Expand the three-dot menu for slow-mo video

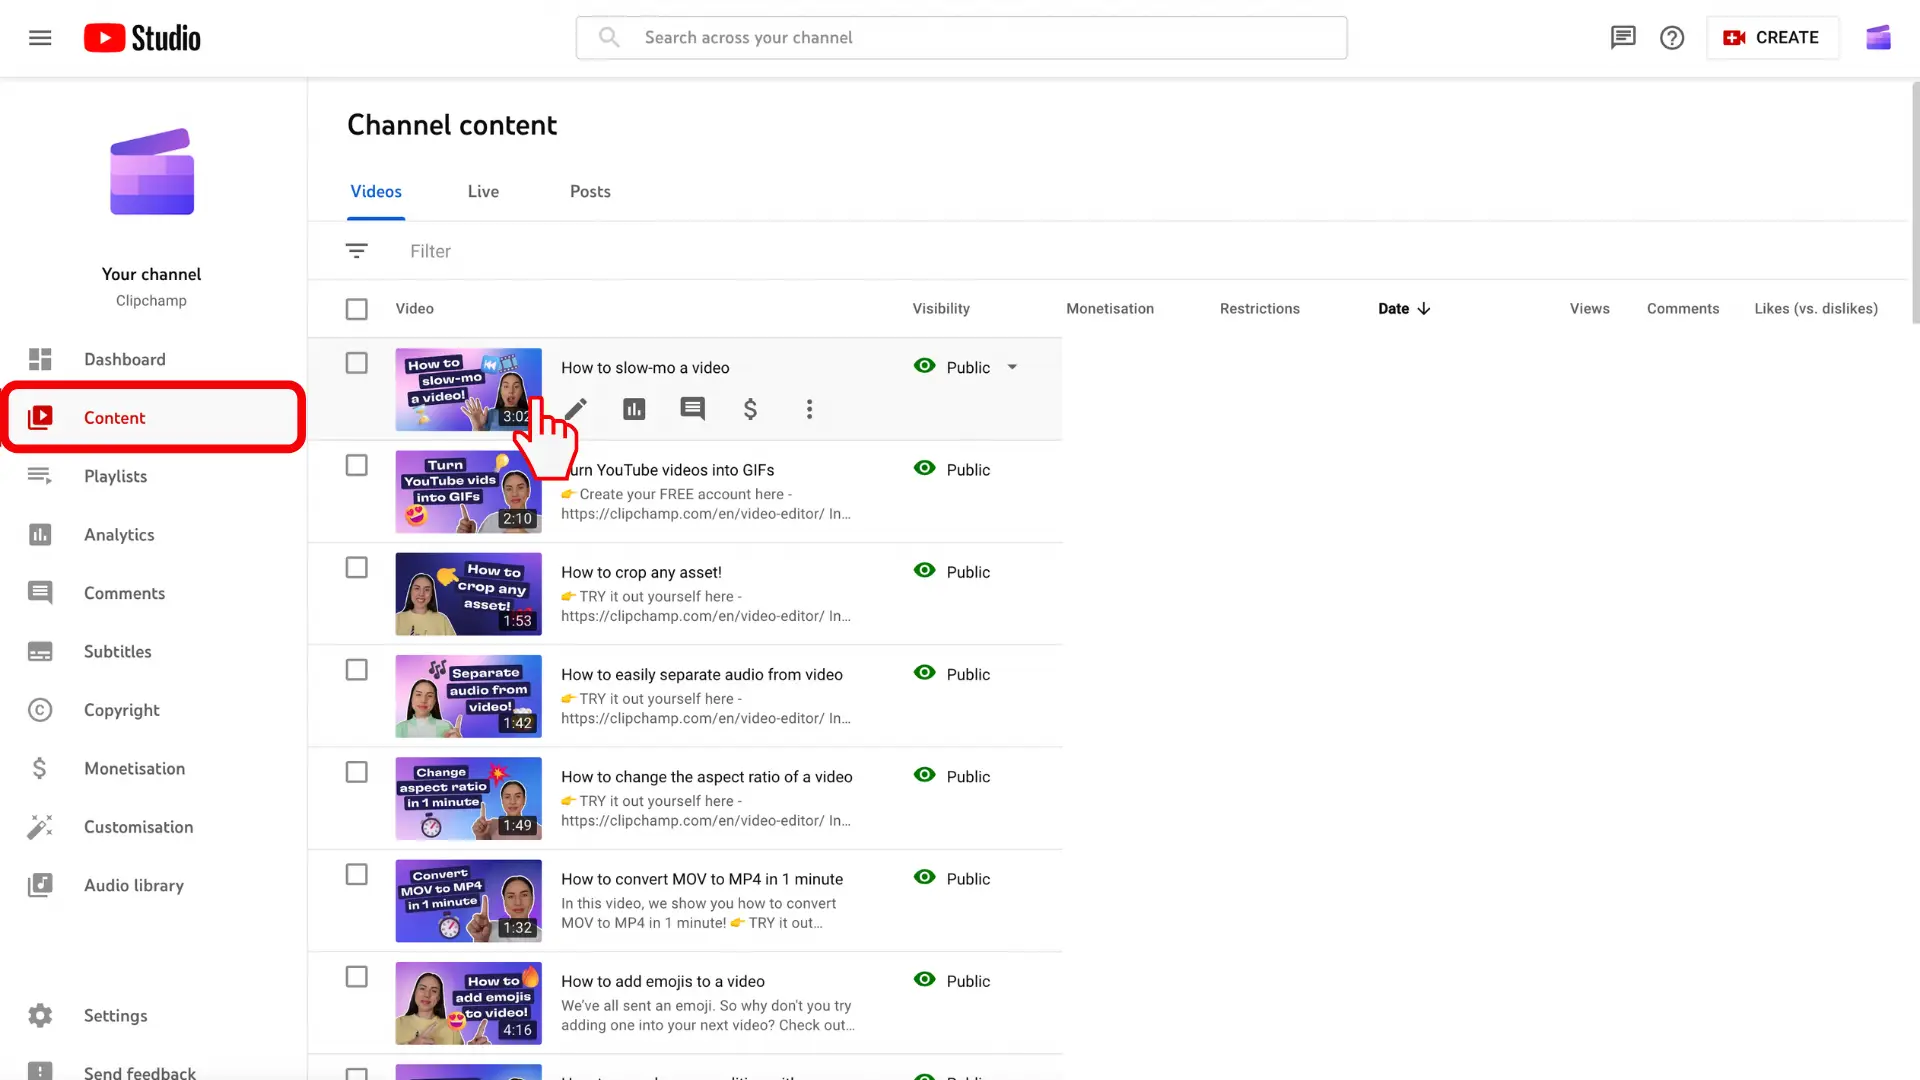(808, 409)
